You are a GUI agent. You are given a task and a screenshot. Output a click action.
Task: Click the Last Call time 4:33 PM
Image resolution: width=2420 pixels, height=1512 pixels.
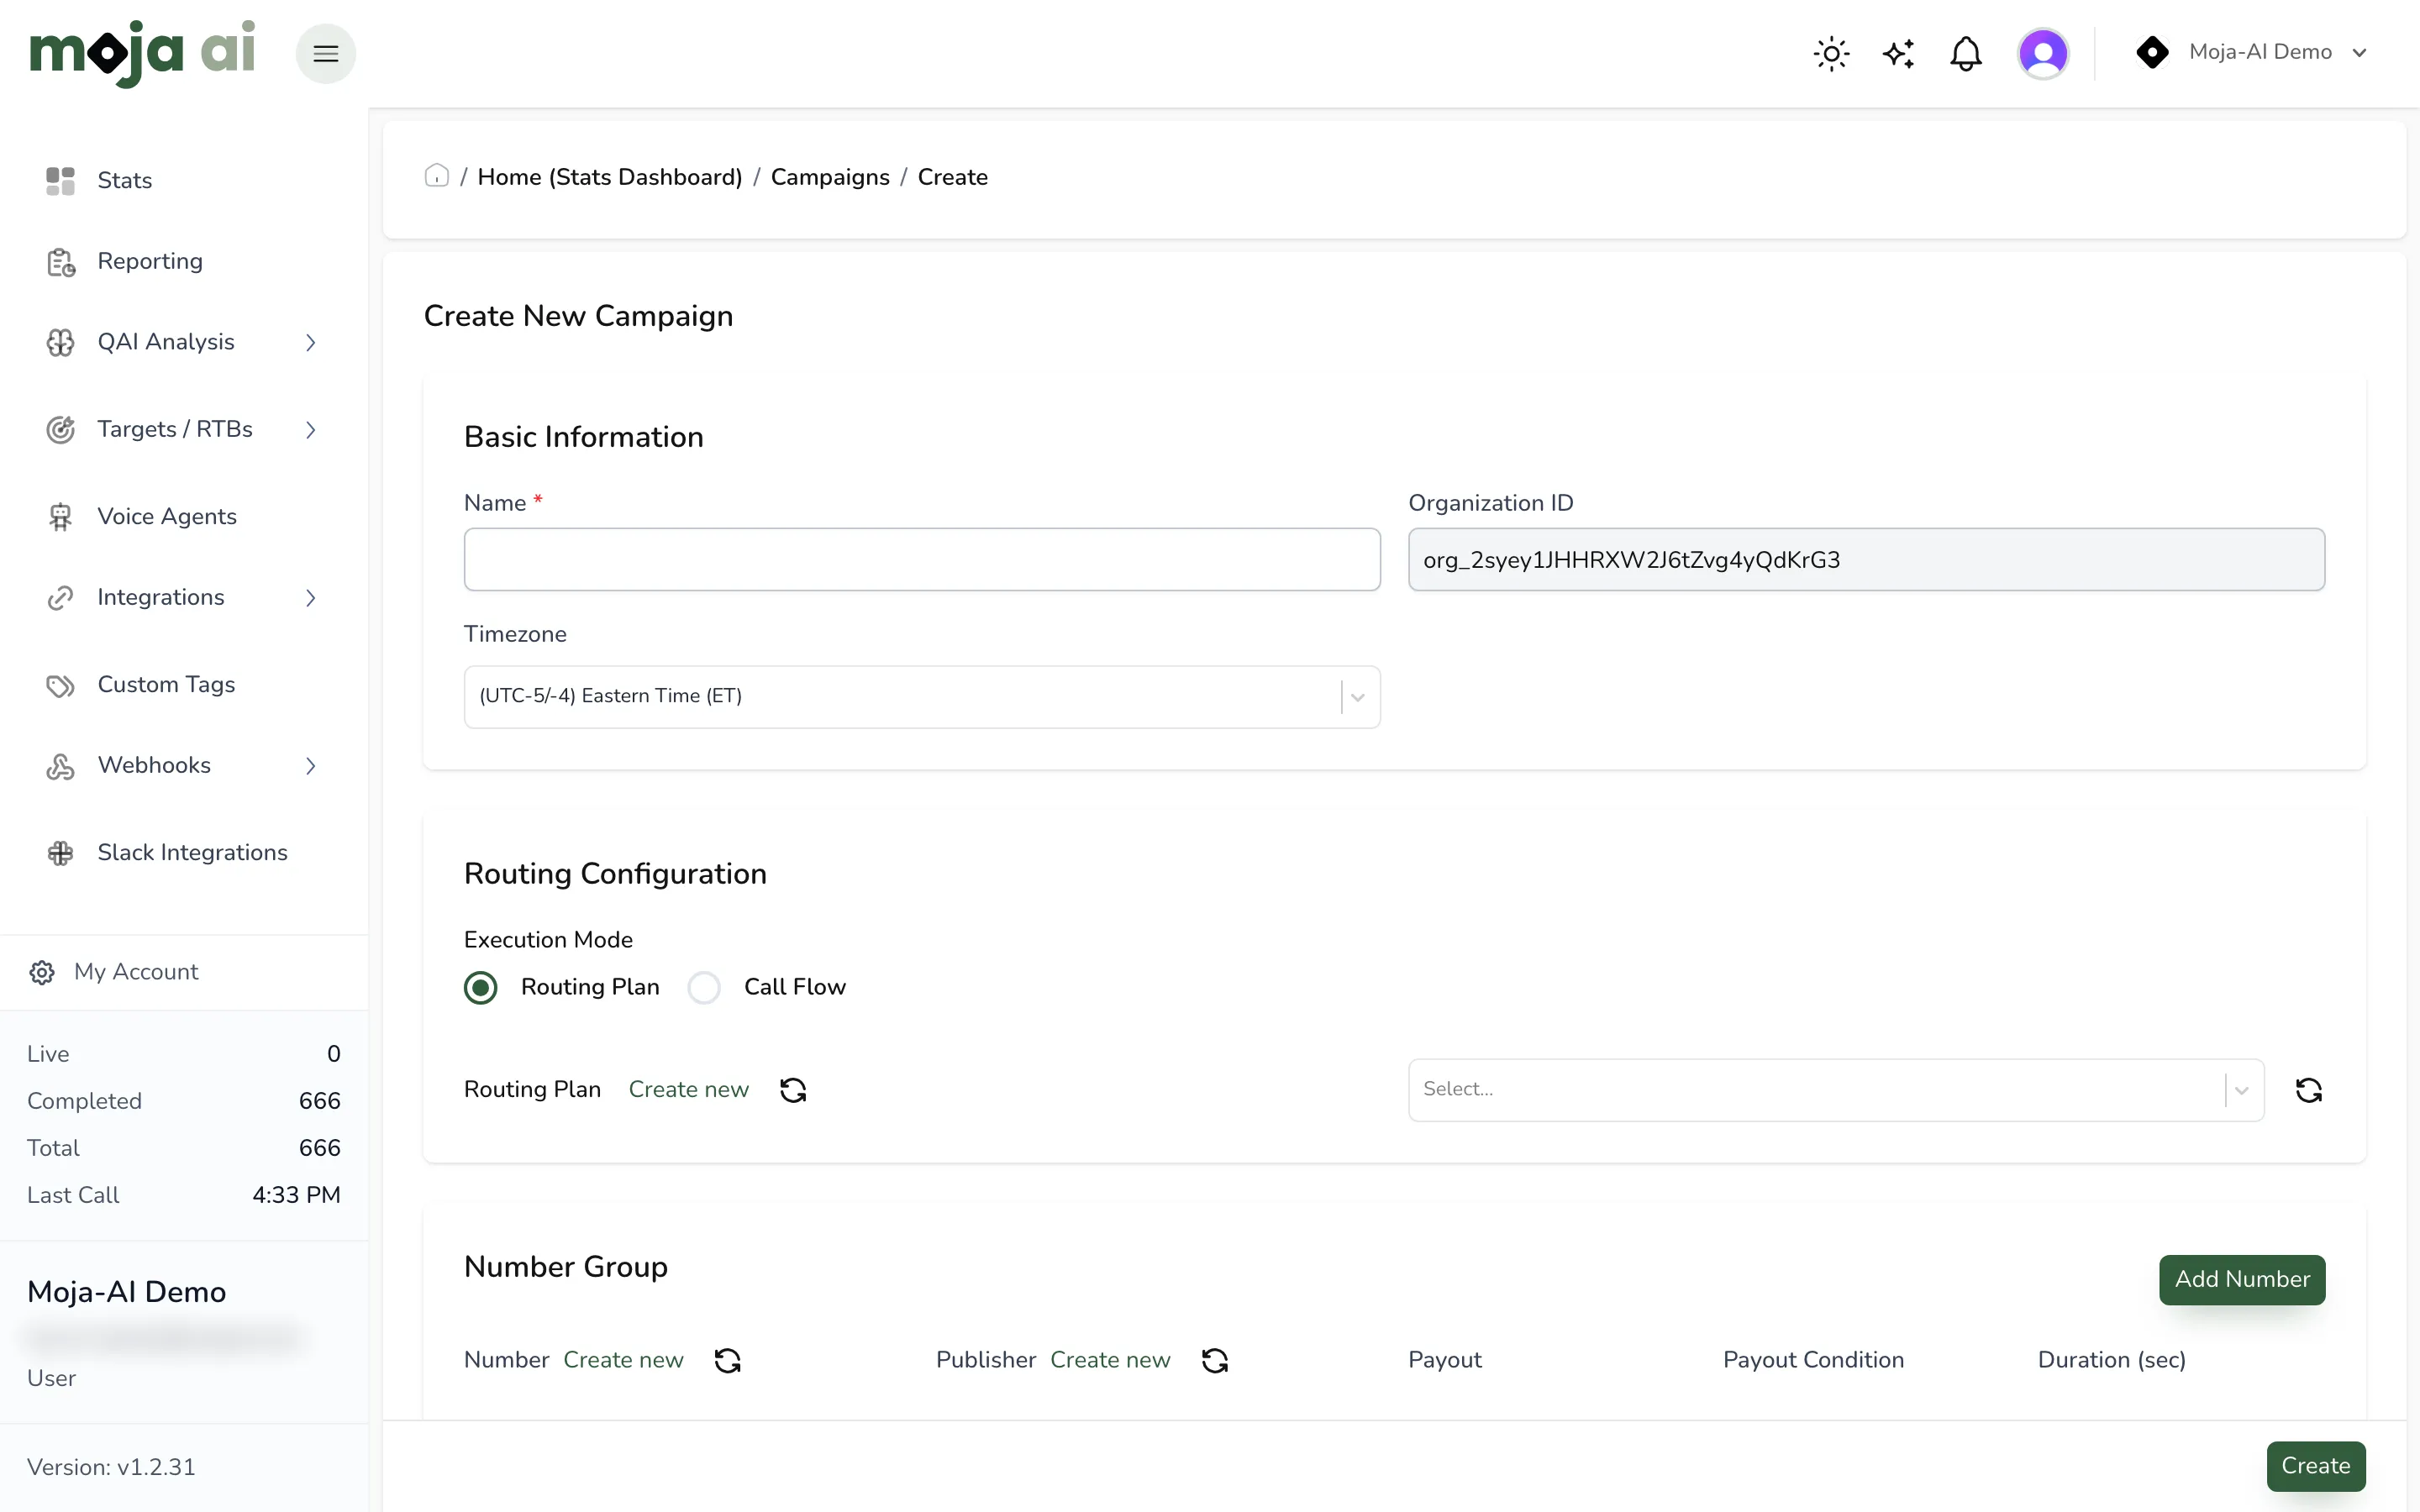[x=296, y=1195]
